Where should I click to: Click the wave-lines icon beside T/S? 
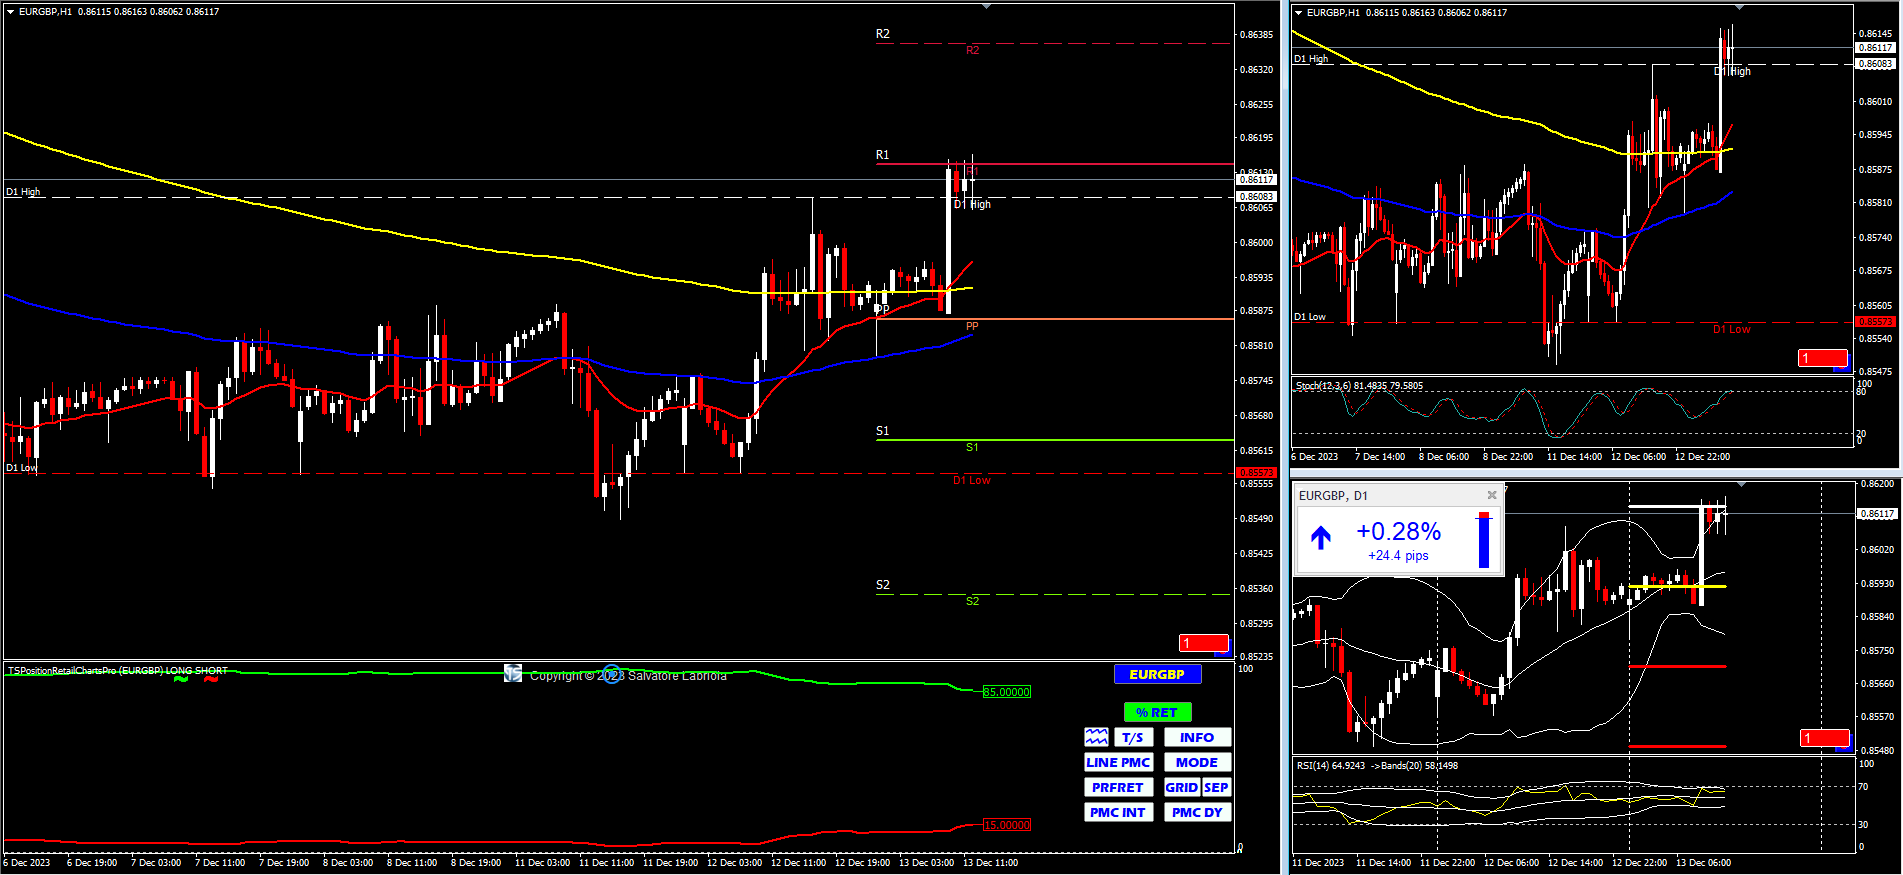[x=1096, y=737]
